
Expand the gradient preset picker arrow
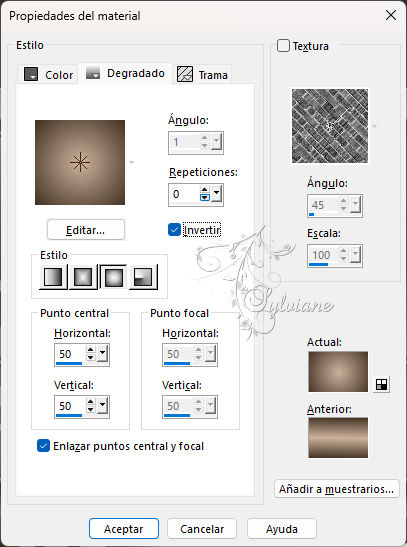pyautogui.click(x=131, y=162)
